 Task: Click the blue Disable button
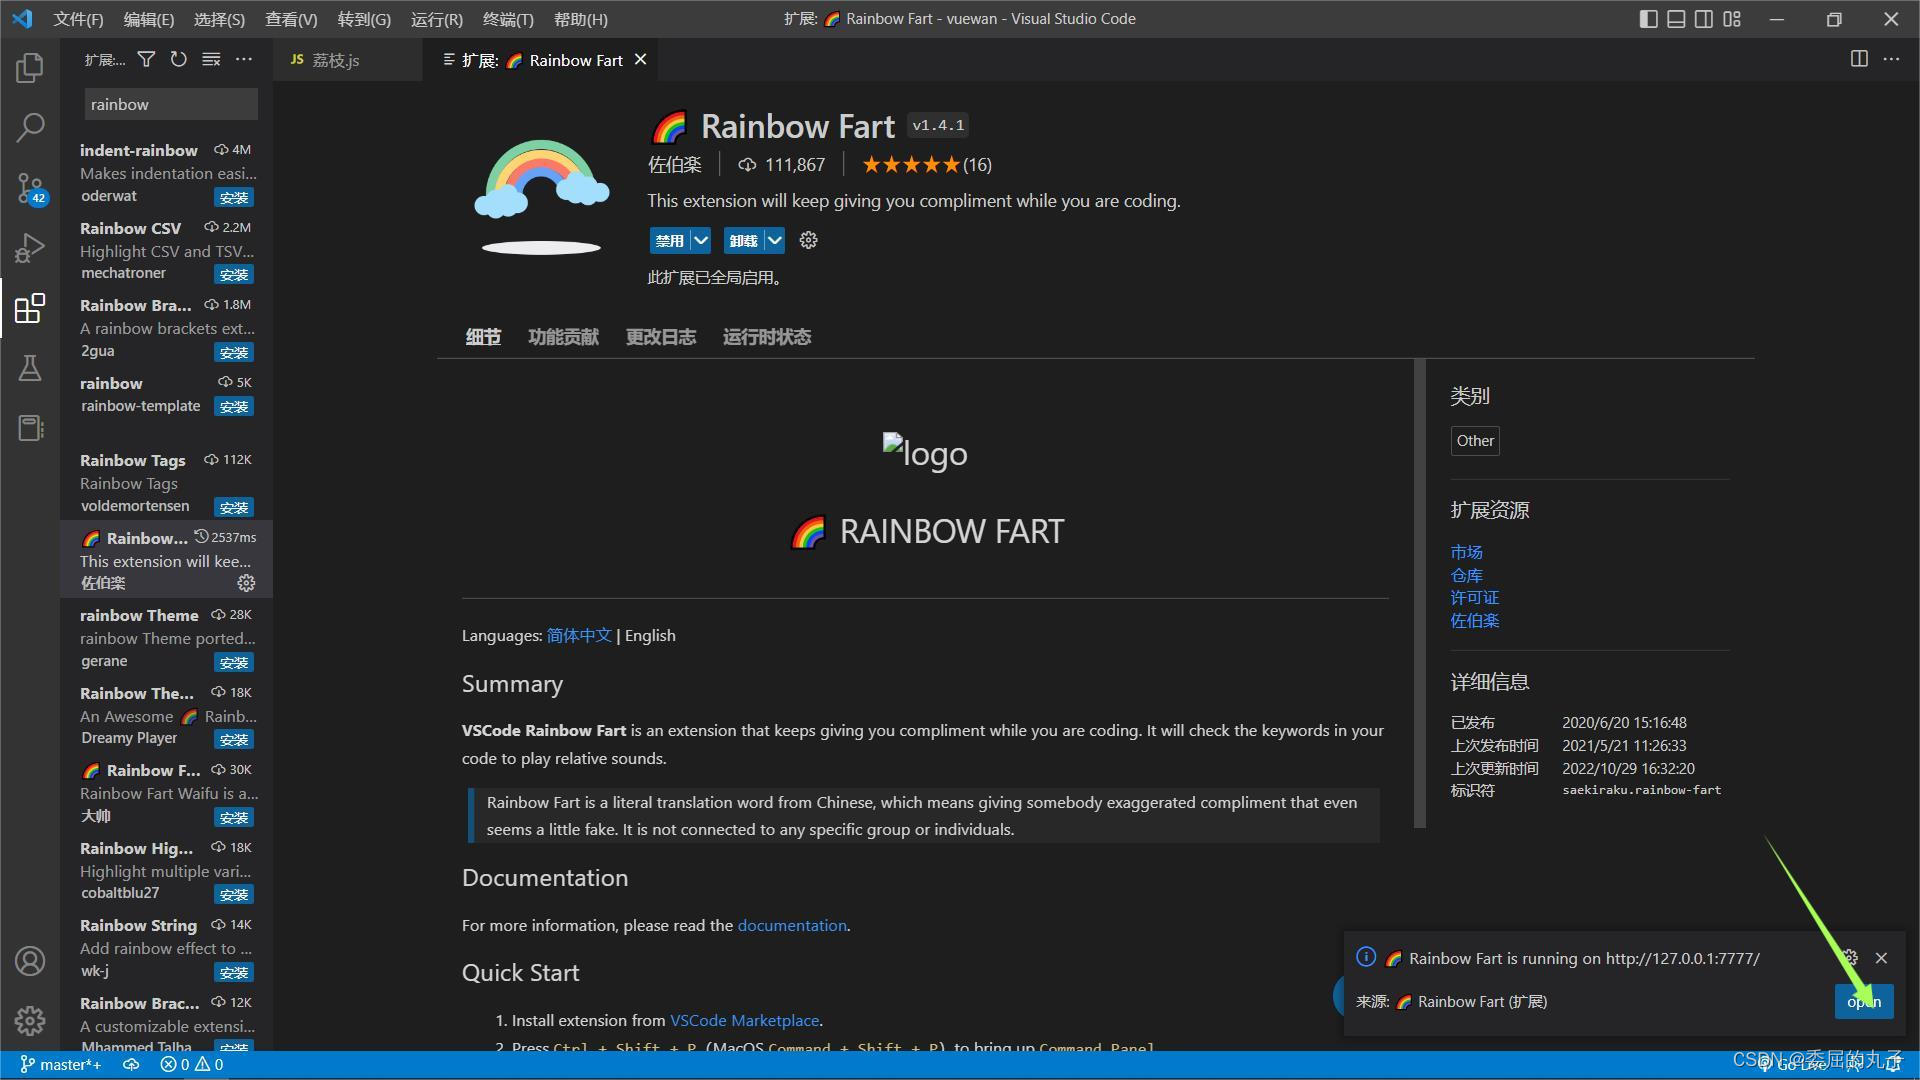[670, 240]
